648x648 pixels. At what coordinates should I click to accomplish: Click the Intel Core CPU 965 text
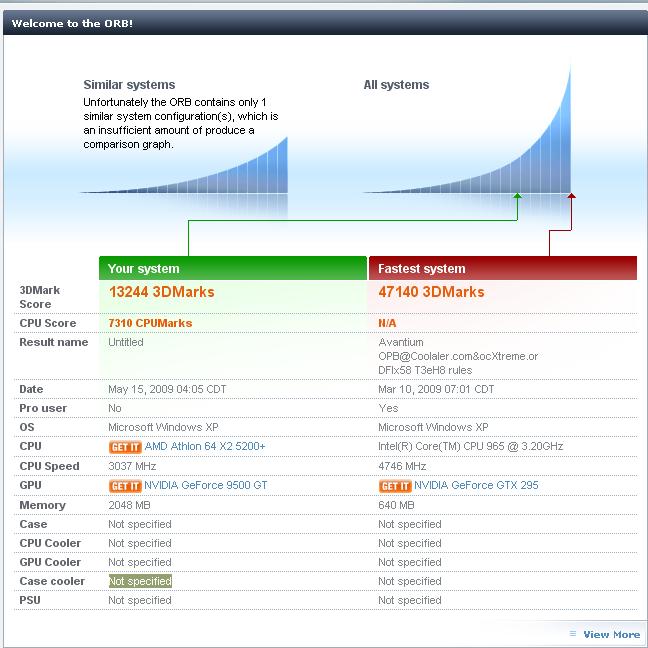coord(471,446)
